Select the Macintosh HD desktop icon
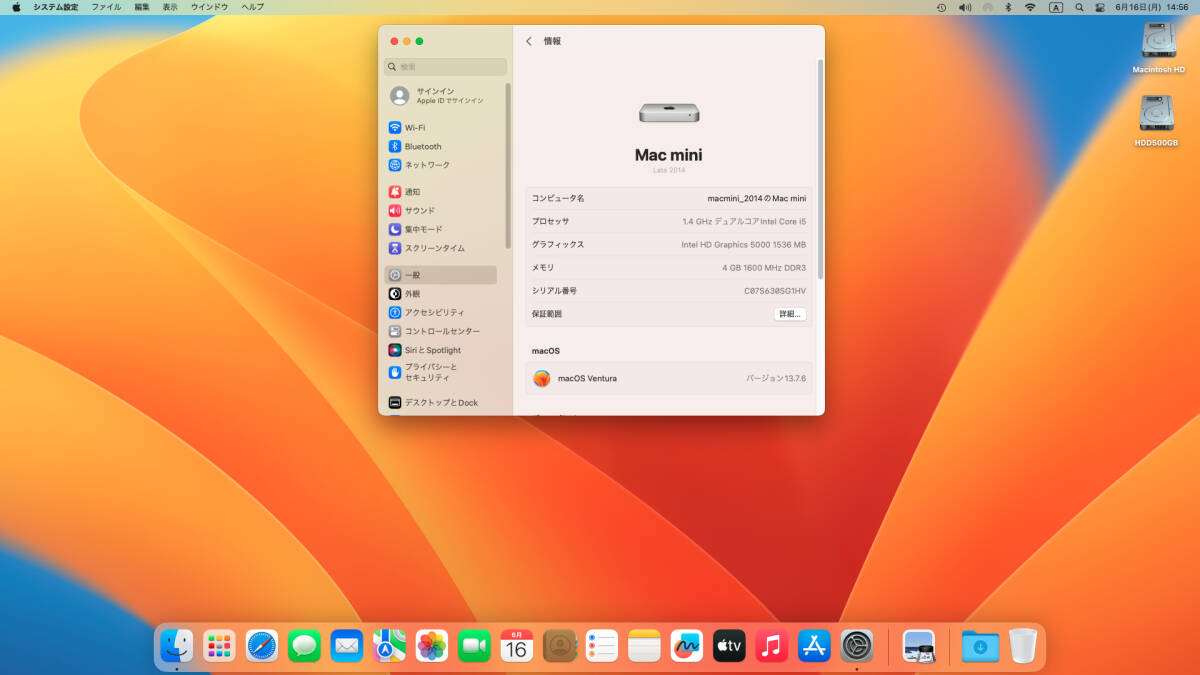1200x675 pixels. (x=1158, y=47)
